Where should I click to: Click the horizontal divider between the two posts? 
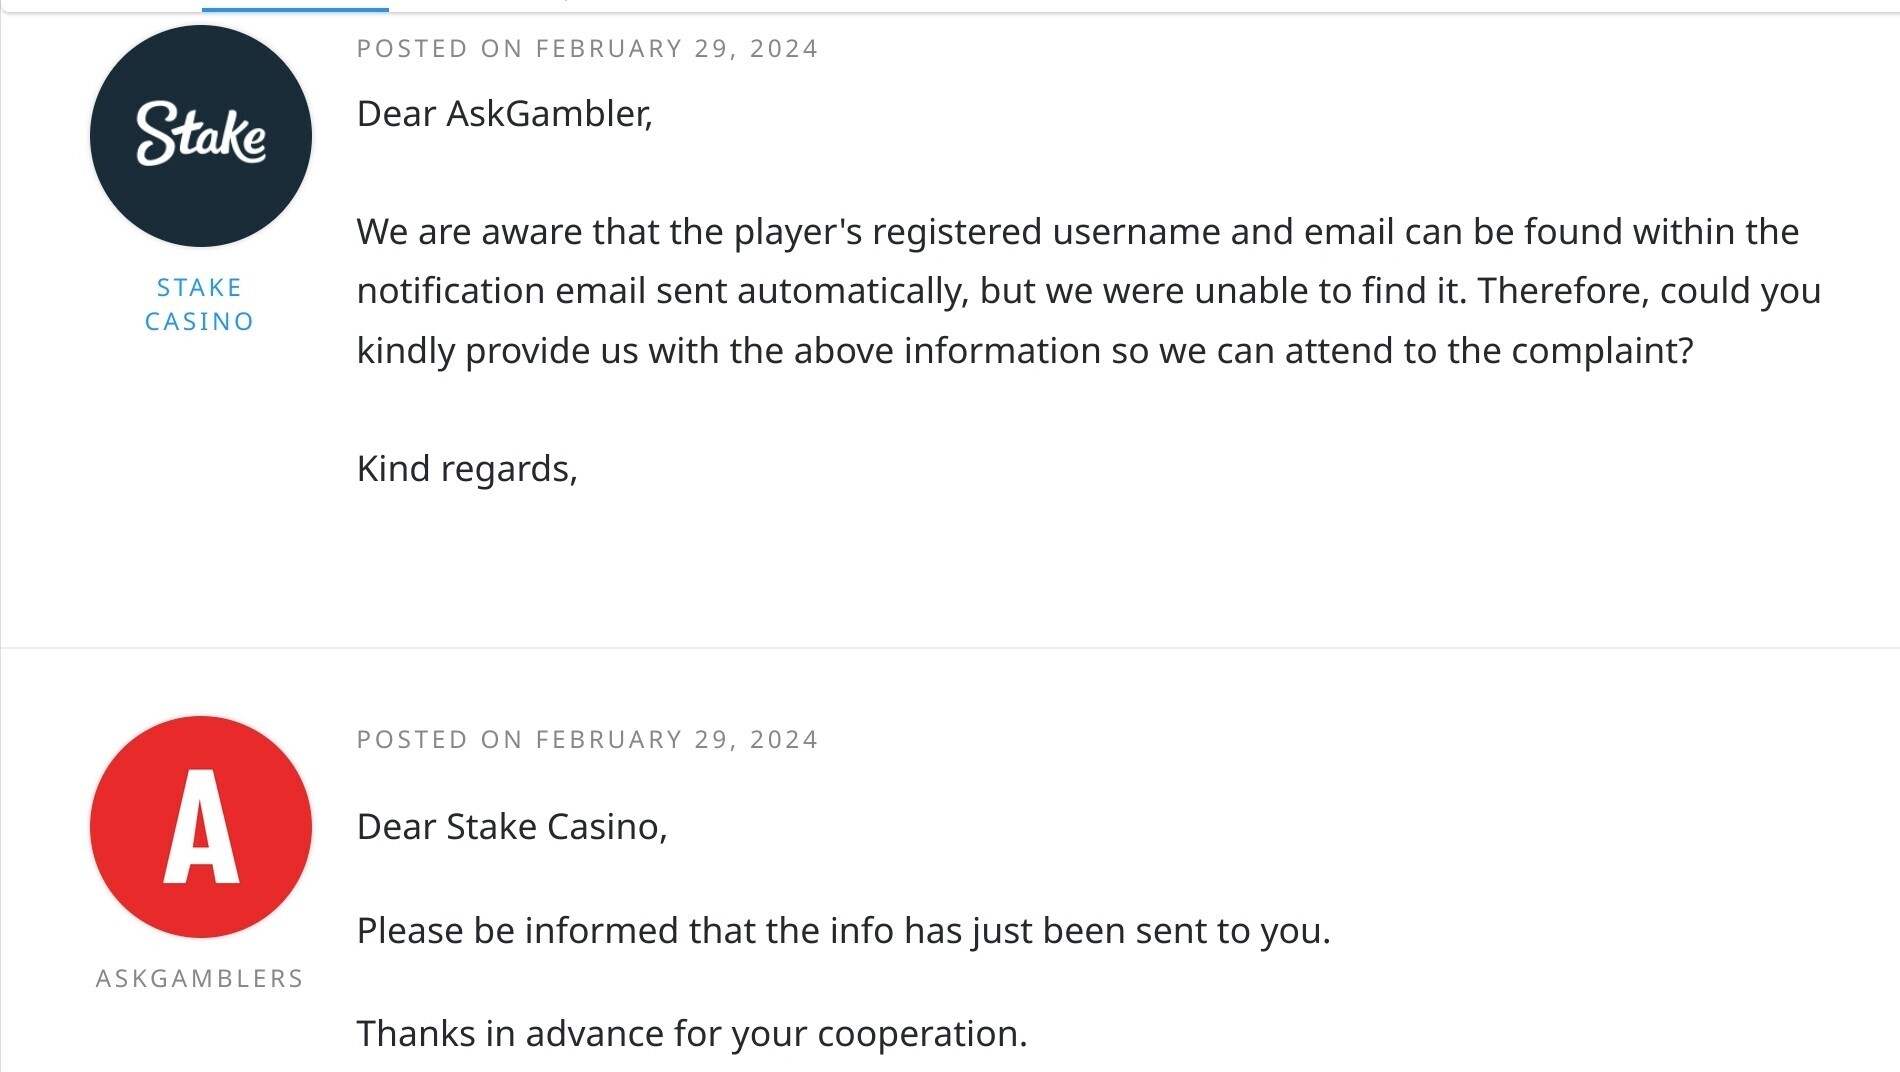click(950, 648)
